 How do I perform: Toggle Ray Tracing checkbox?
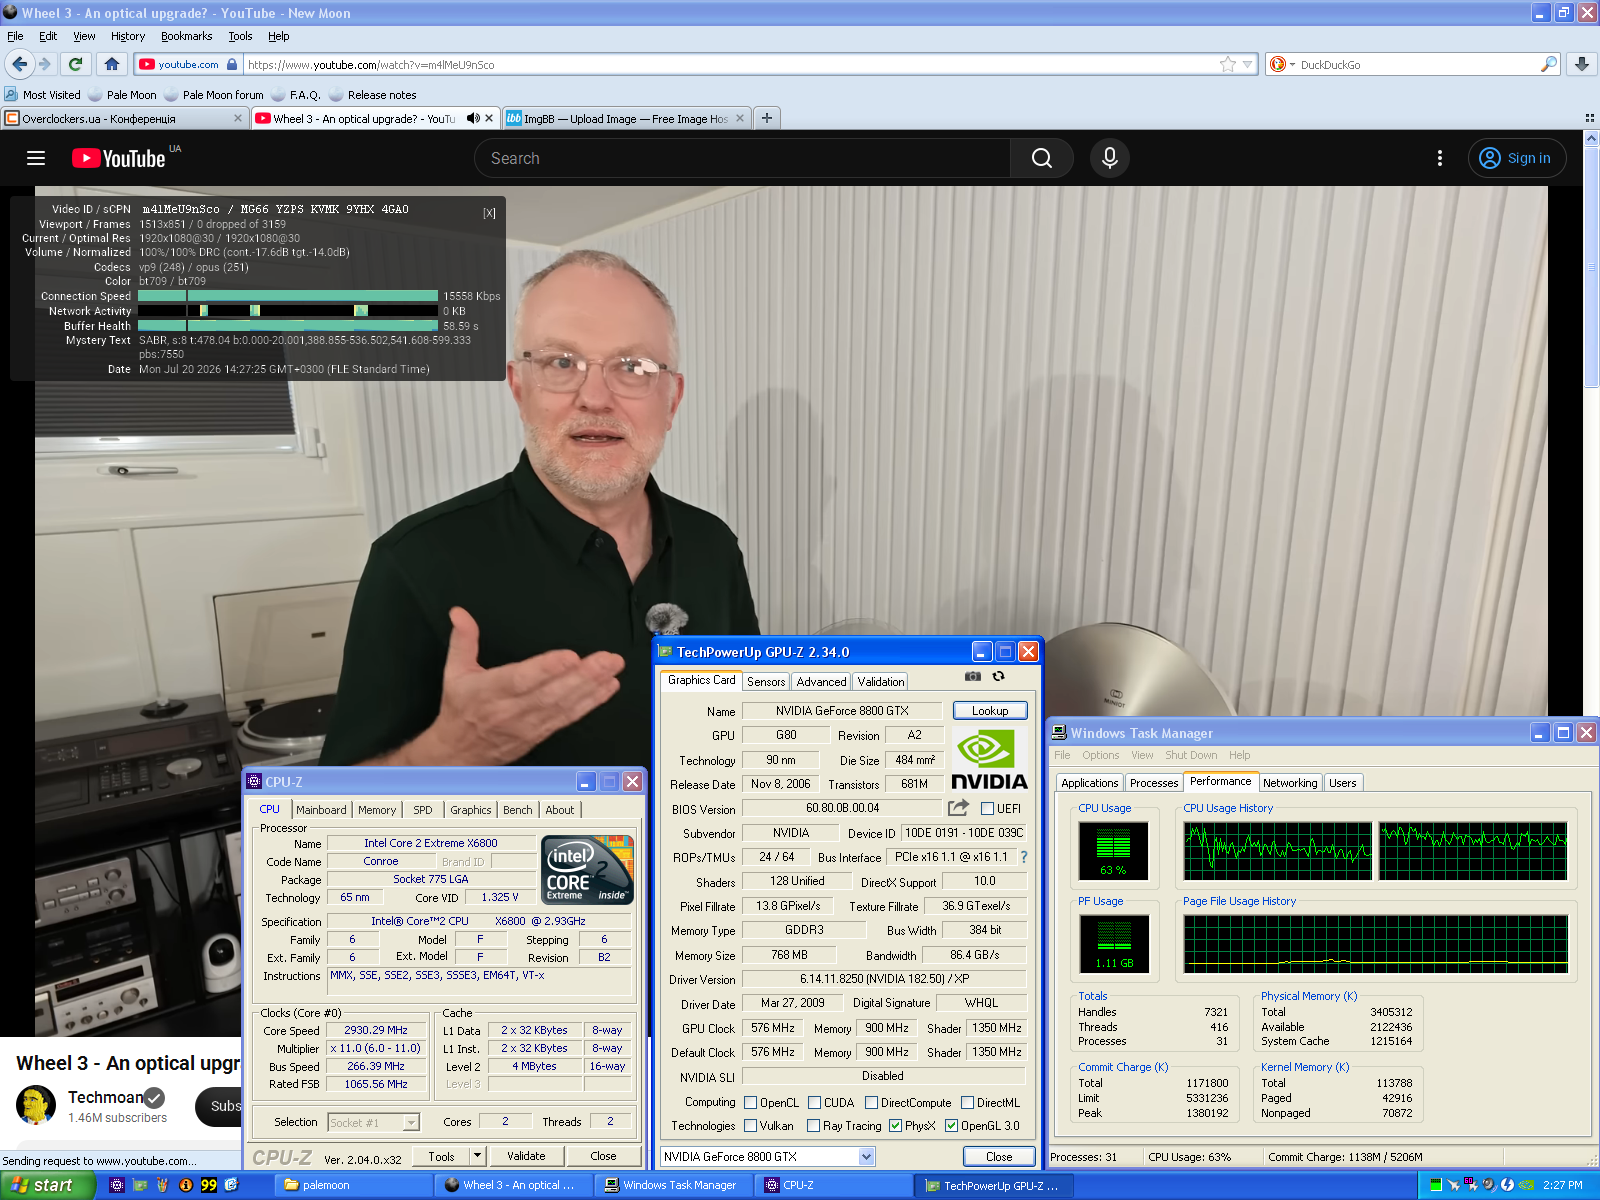pos(814,1126)
